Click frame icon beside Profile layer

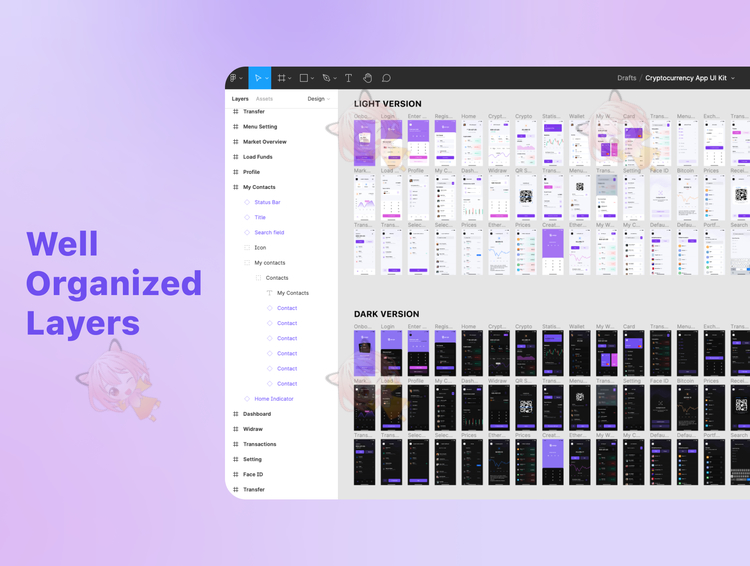point(235,172)
